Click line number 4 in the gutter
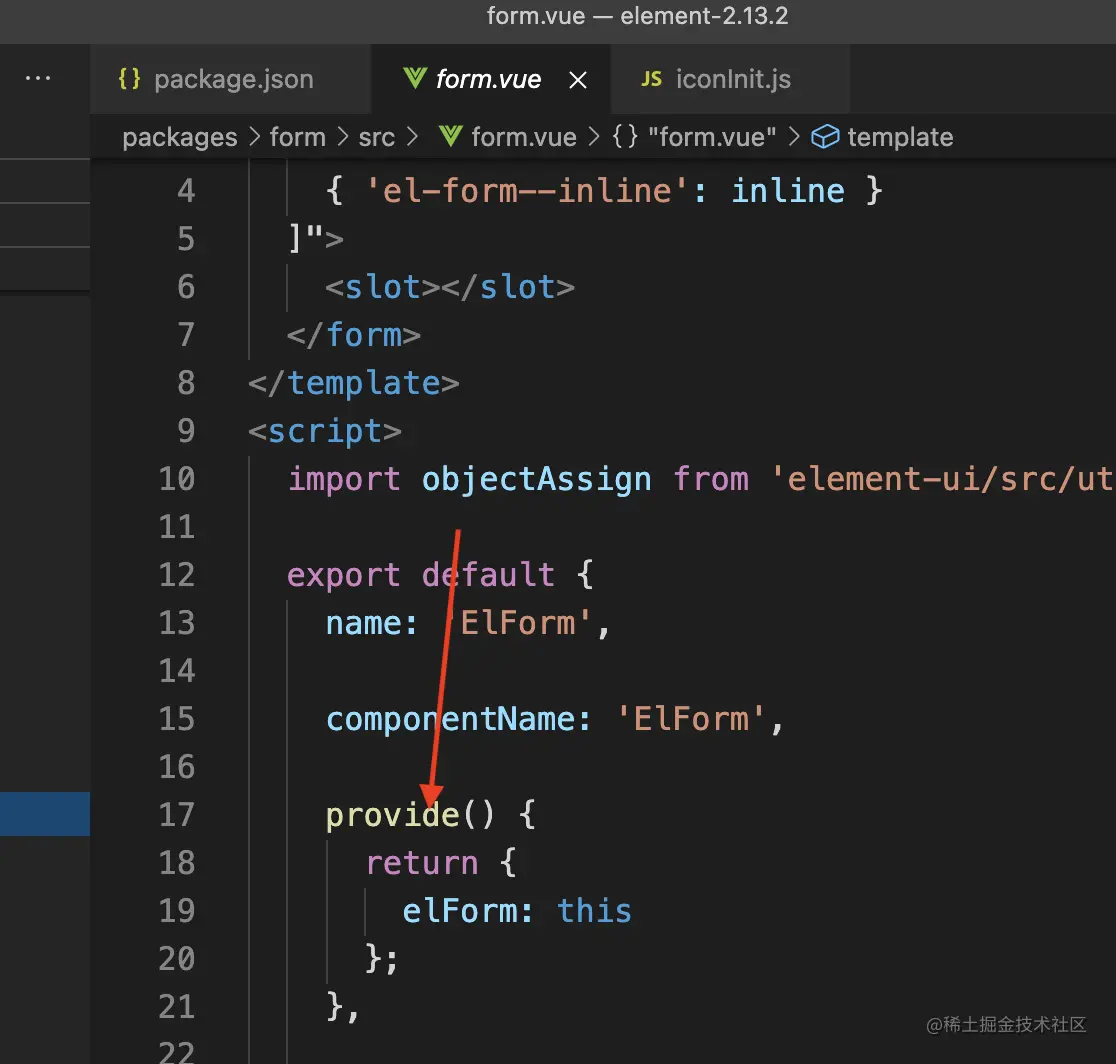The image size is (1116, 1064). click(x=186, y=191)
